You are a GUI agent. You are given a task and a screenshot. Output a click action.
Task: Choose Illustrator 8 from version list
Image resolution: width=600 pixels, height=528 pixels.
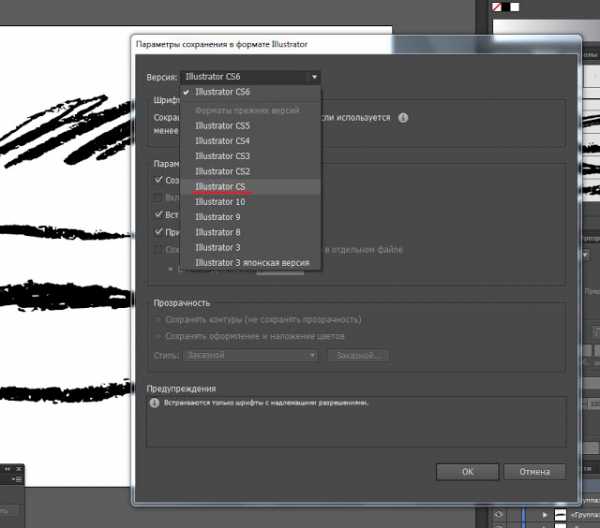tap(250, 232)
